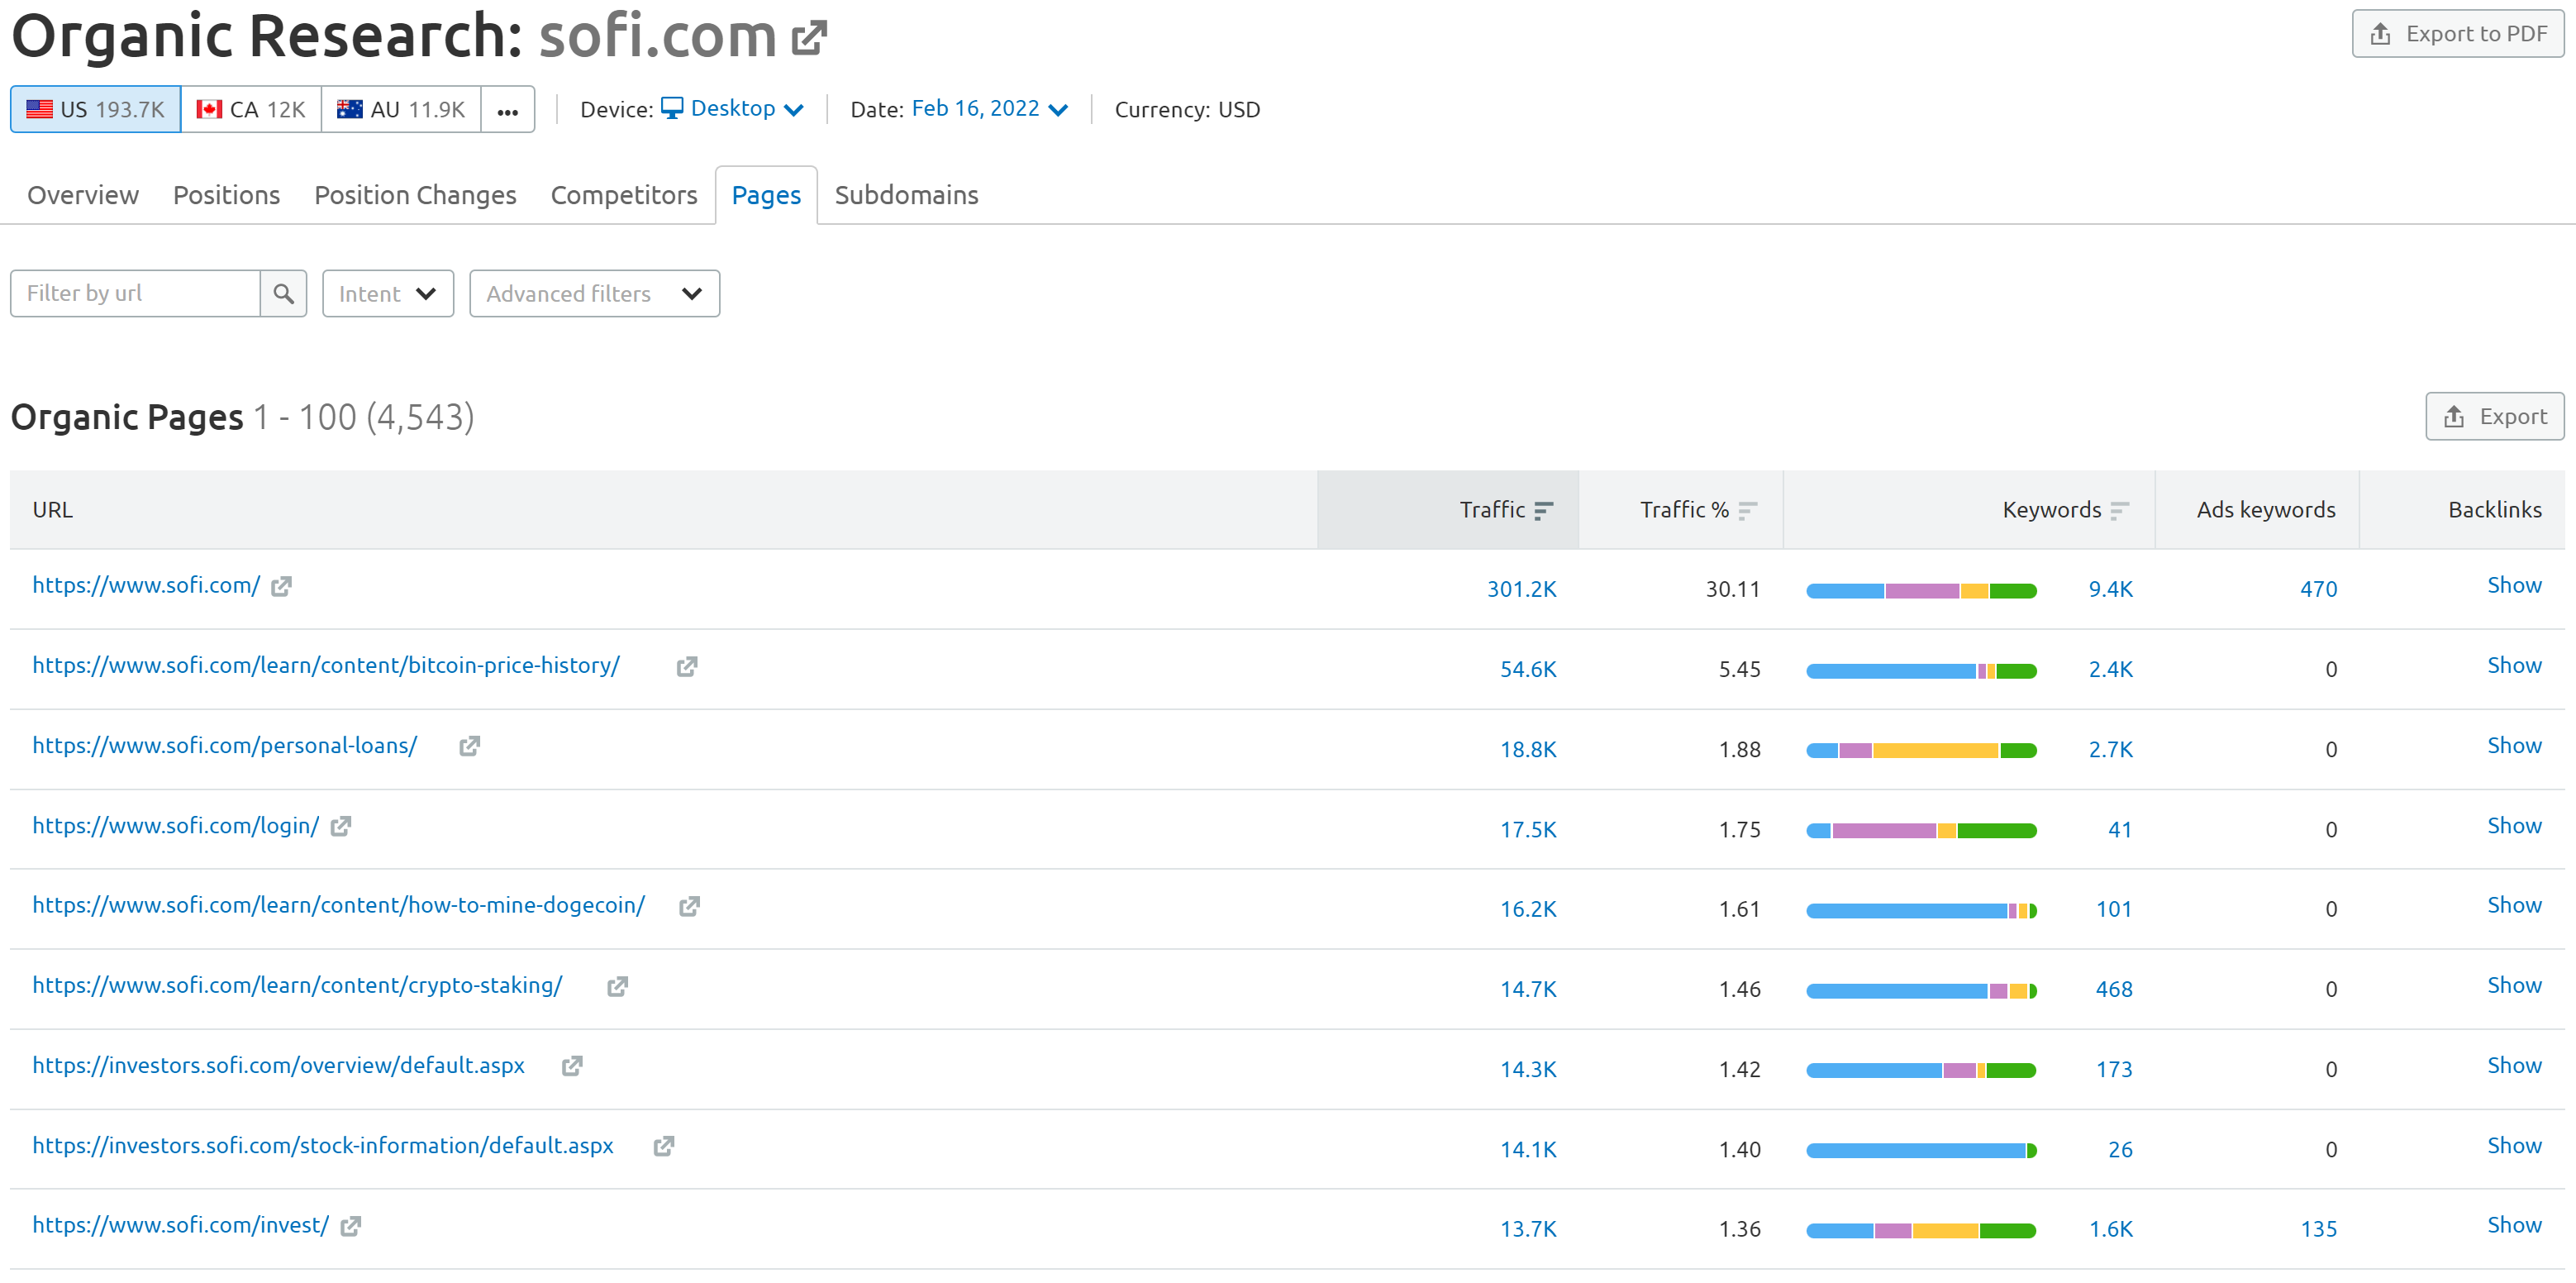Open sofi.com external link icon in title
This screenshot has width=2576, height=1283.
coord(809,38)
